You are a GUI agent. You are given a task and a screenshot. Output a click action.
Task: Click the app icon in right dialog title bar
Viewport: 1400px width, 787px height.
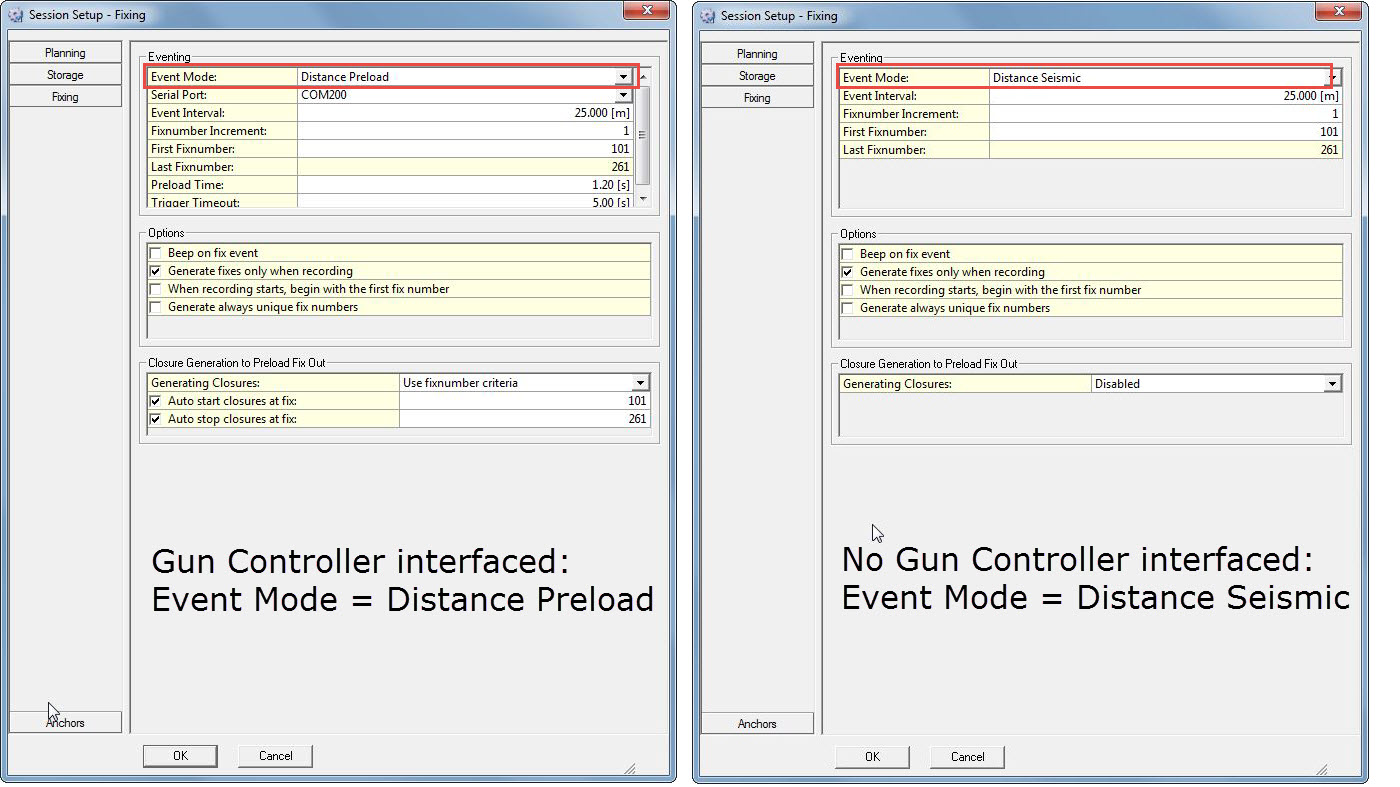(x=708, y=15)
